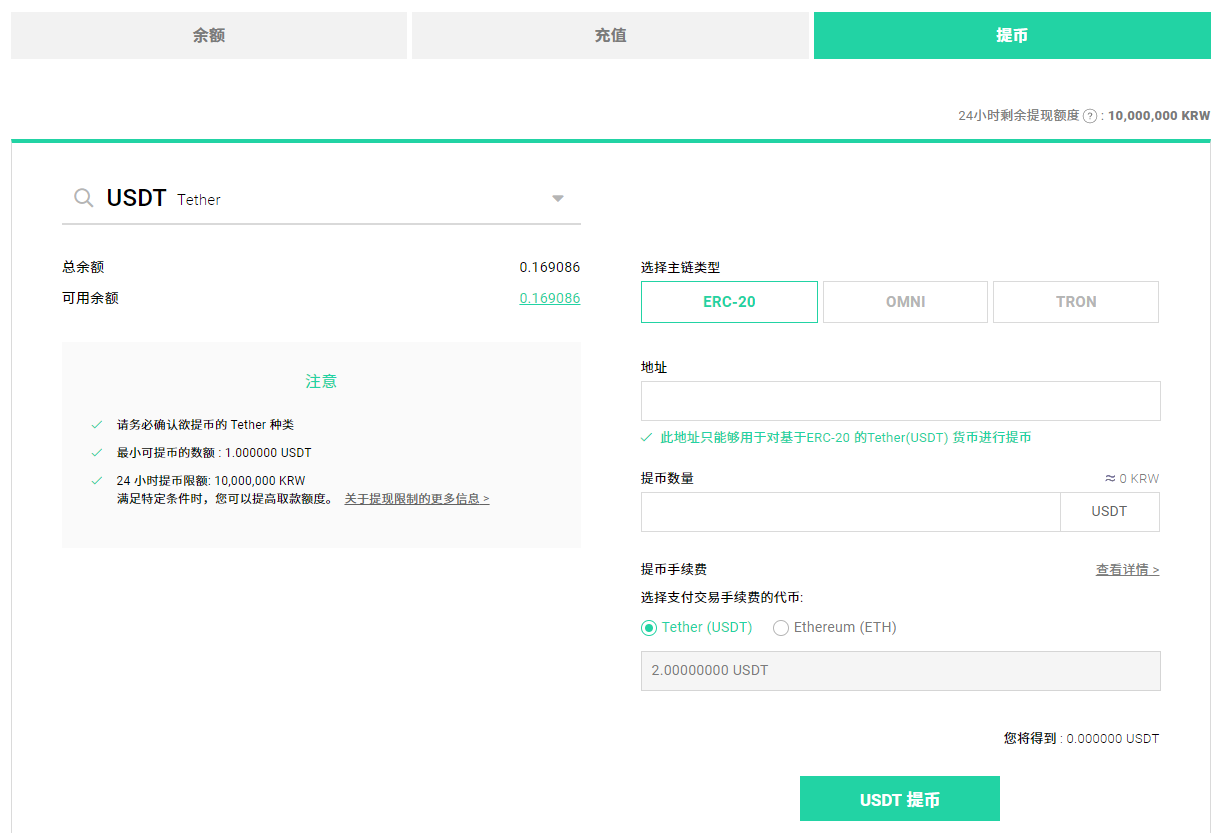Click the 地址 address input field

point(900,401)
